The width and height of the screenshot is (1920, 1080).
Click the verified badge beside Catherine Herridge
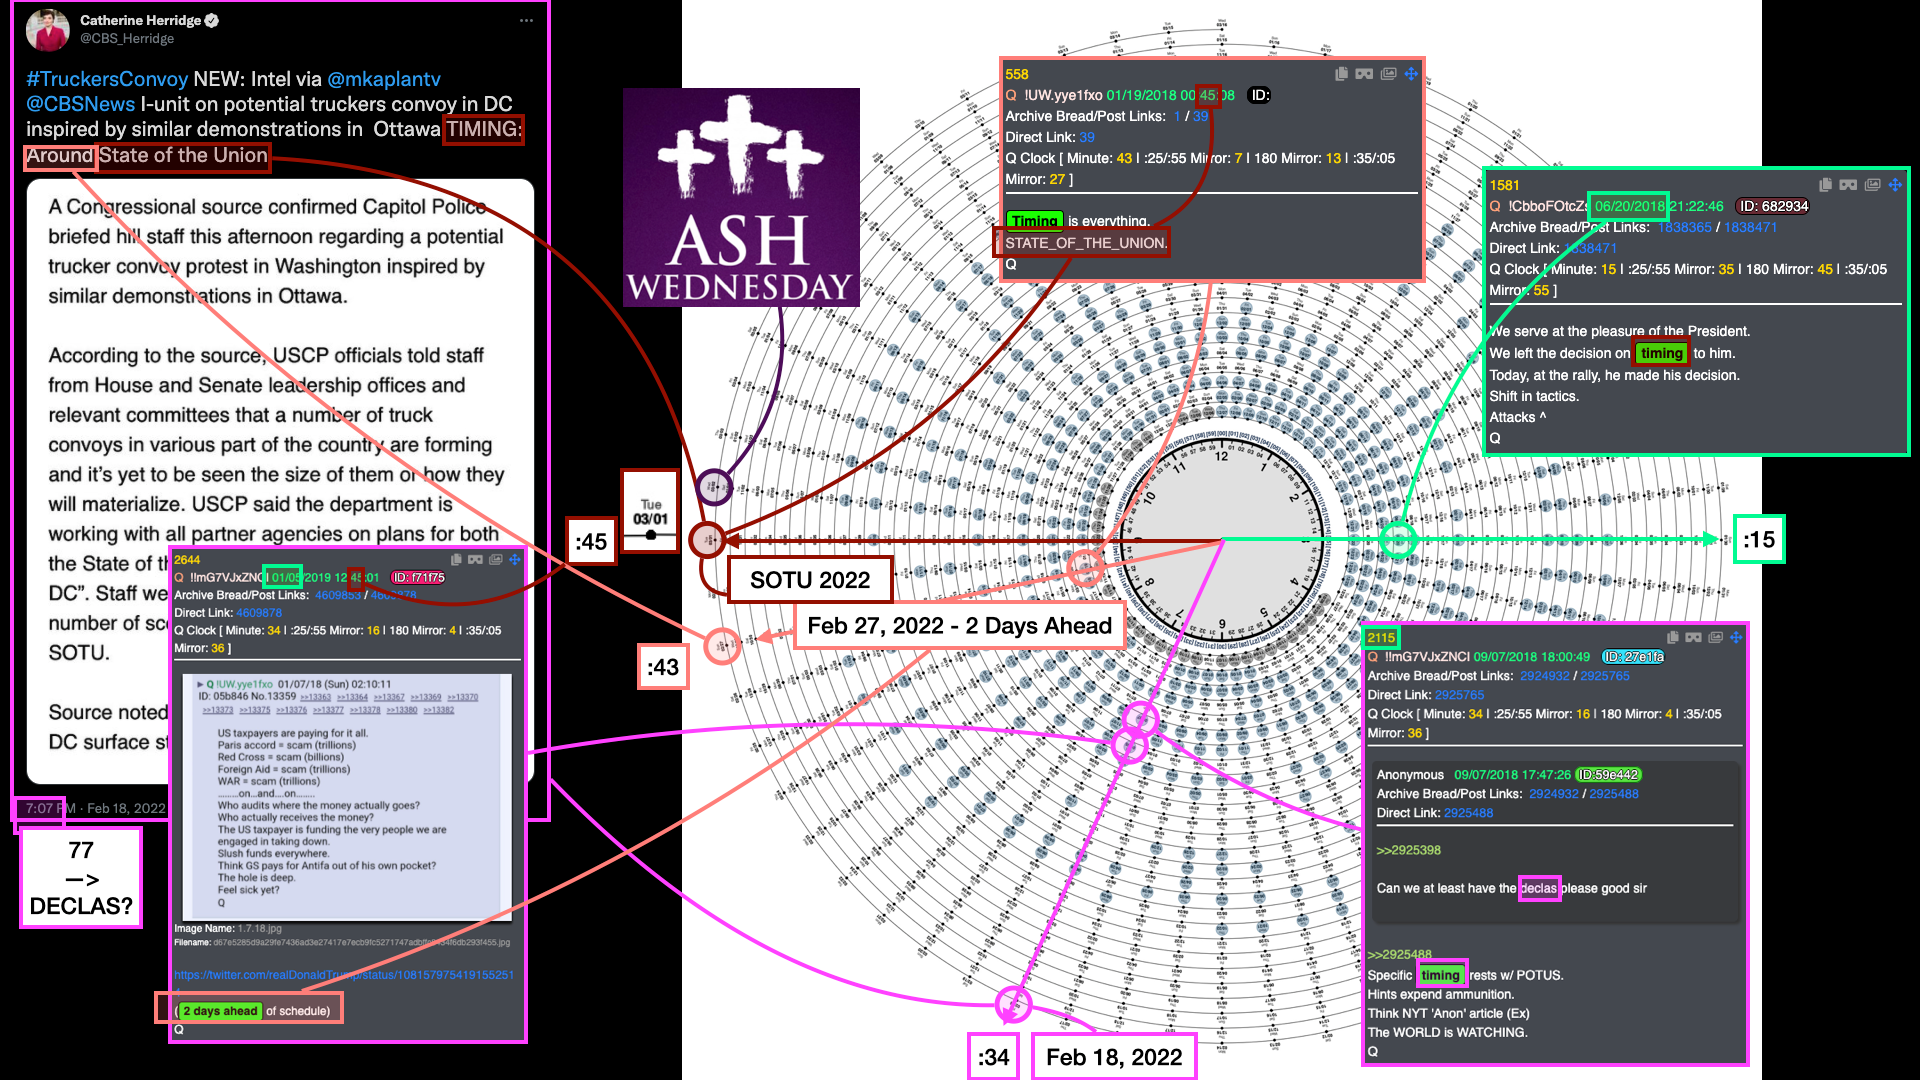(212, 20)
